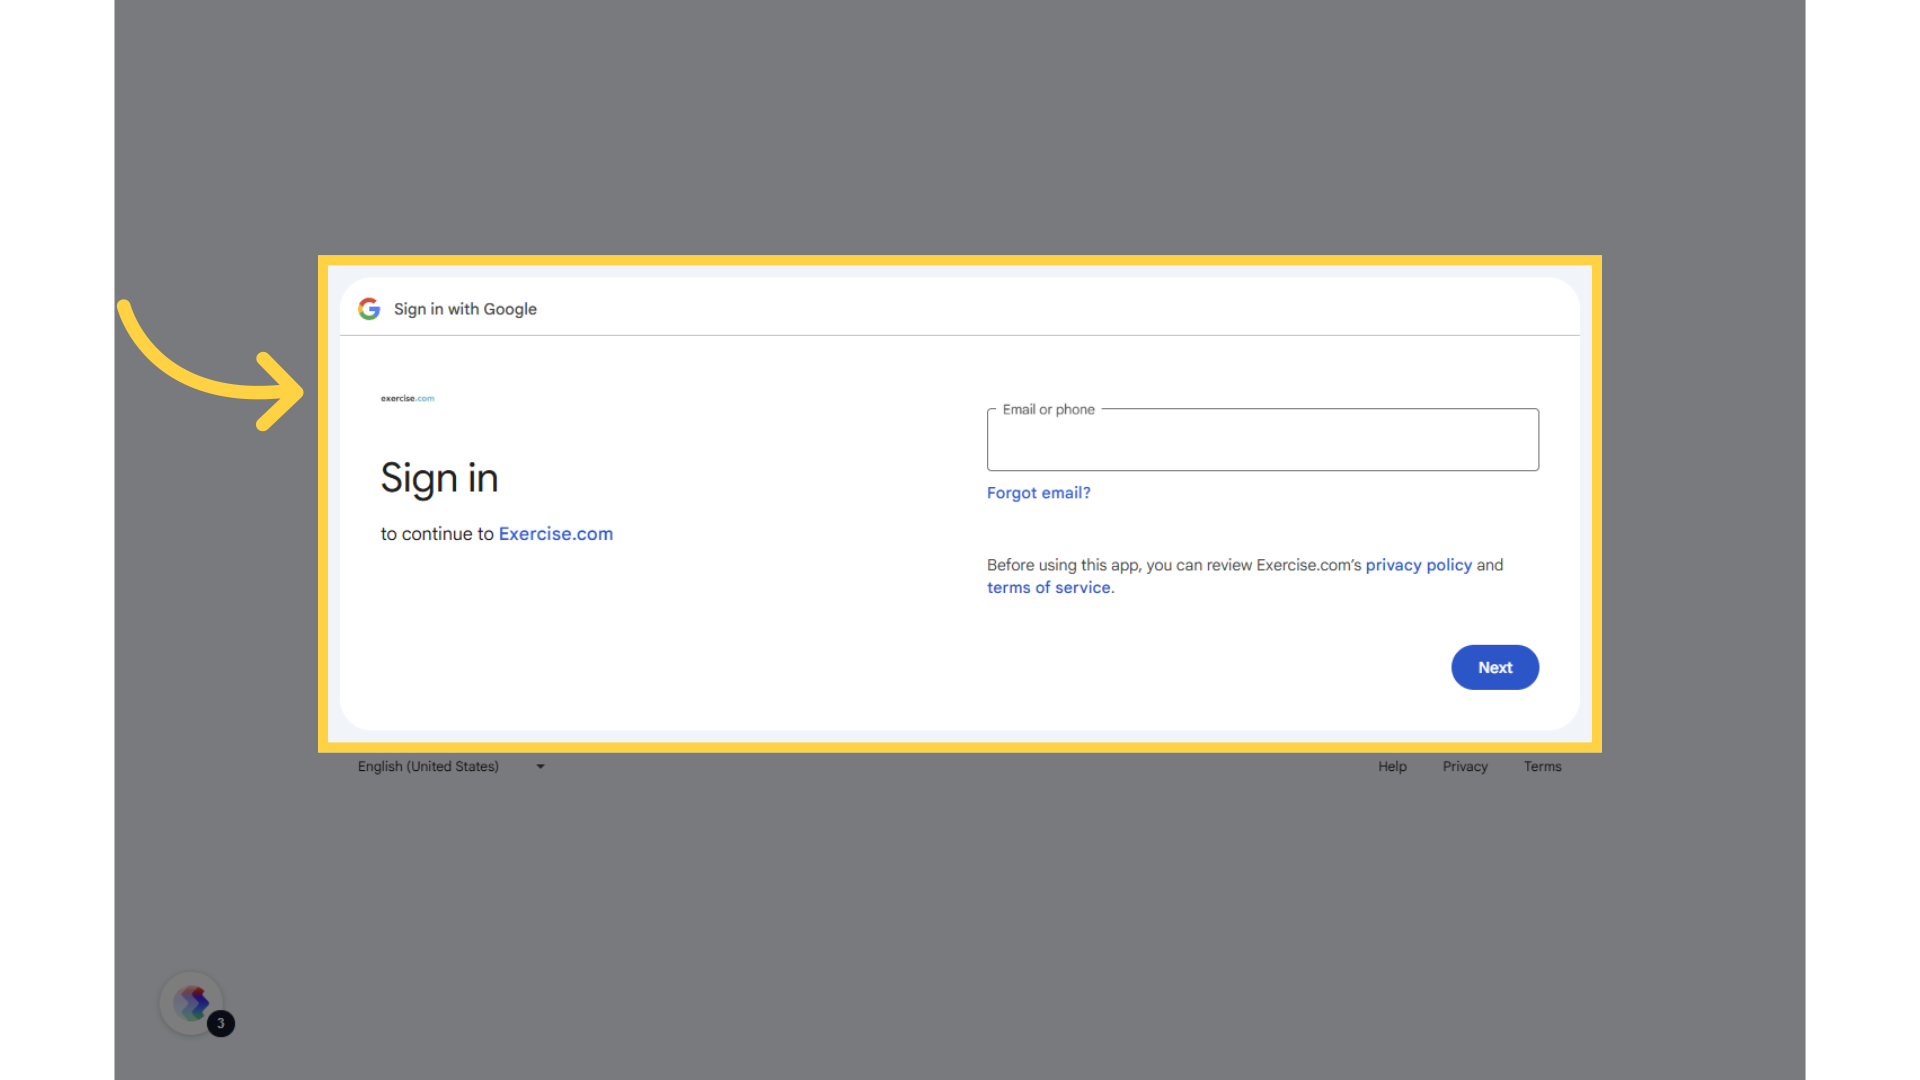
Task: Open the Terms footer link
Action: [x=1542, y=767]
